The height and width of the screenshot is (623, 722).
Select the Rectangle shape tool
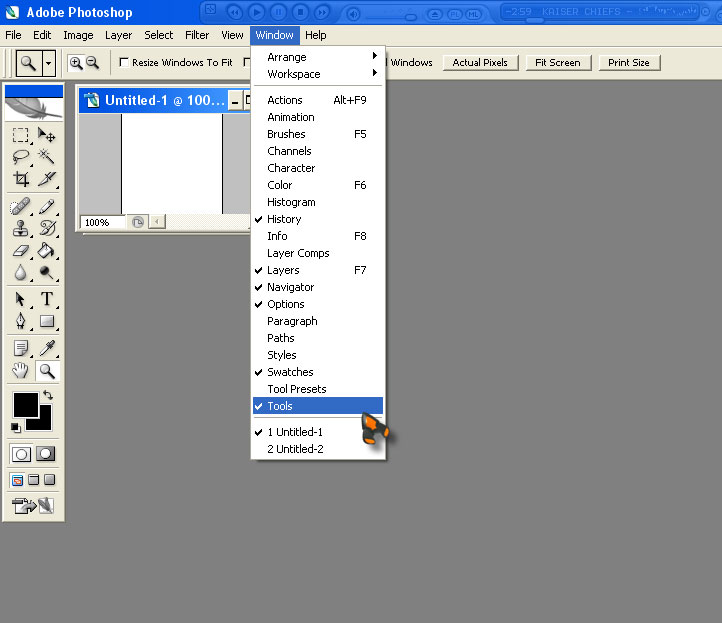47,321
